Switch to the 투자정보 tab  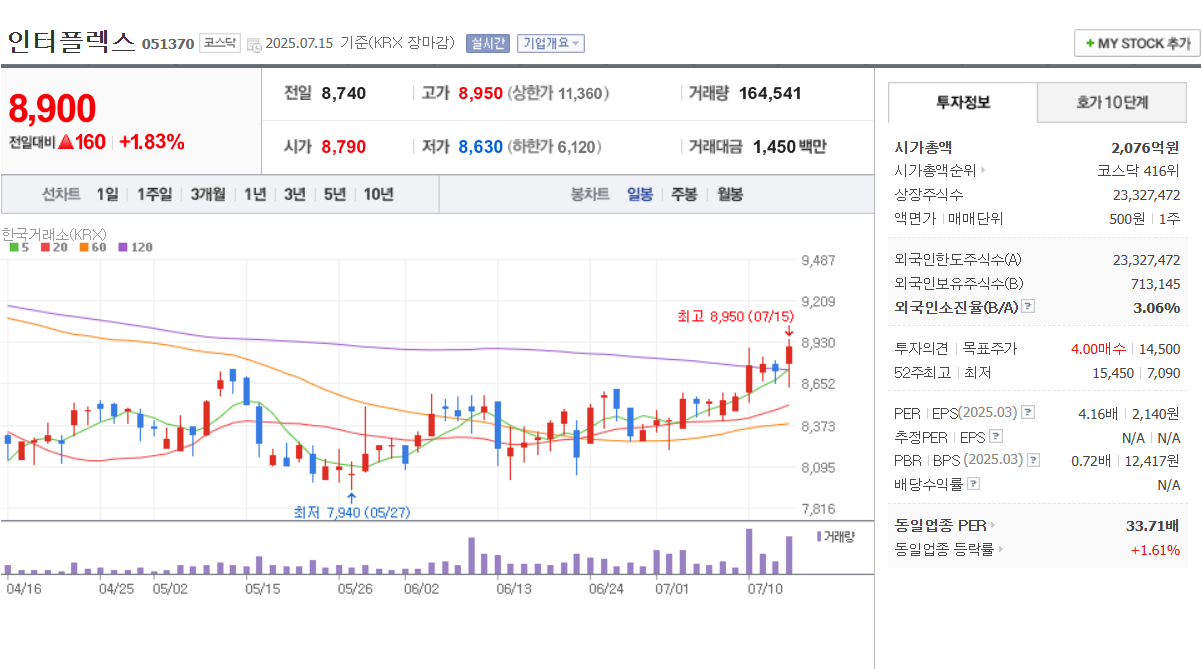(963, 102)
